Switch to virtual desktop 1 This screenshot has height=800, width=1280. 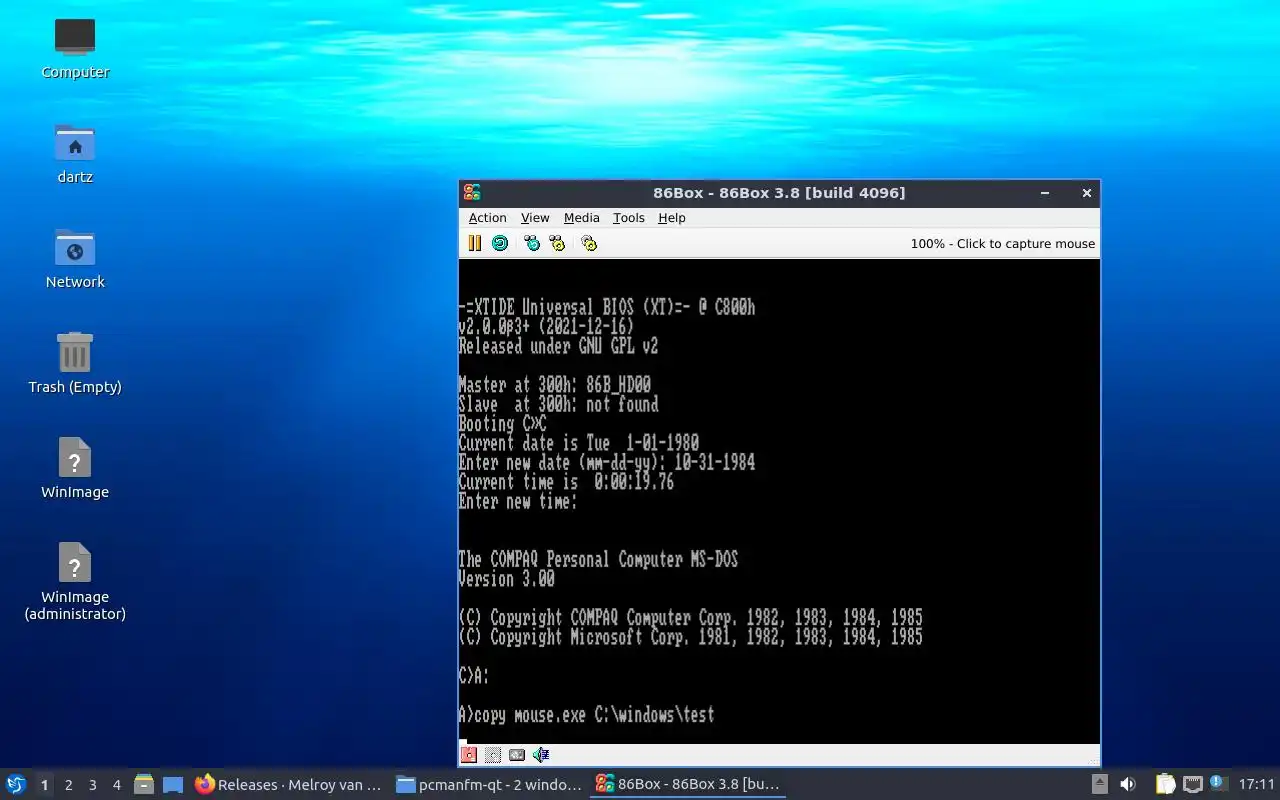(44, 785)
